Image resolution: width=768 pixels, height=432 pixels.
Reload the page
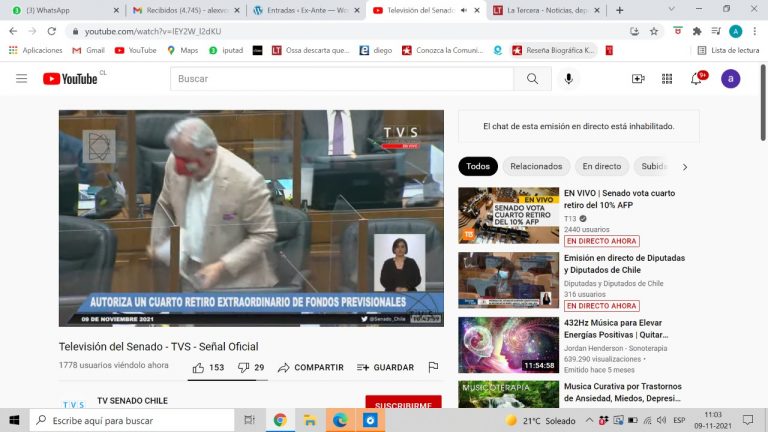[51, 31]
